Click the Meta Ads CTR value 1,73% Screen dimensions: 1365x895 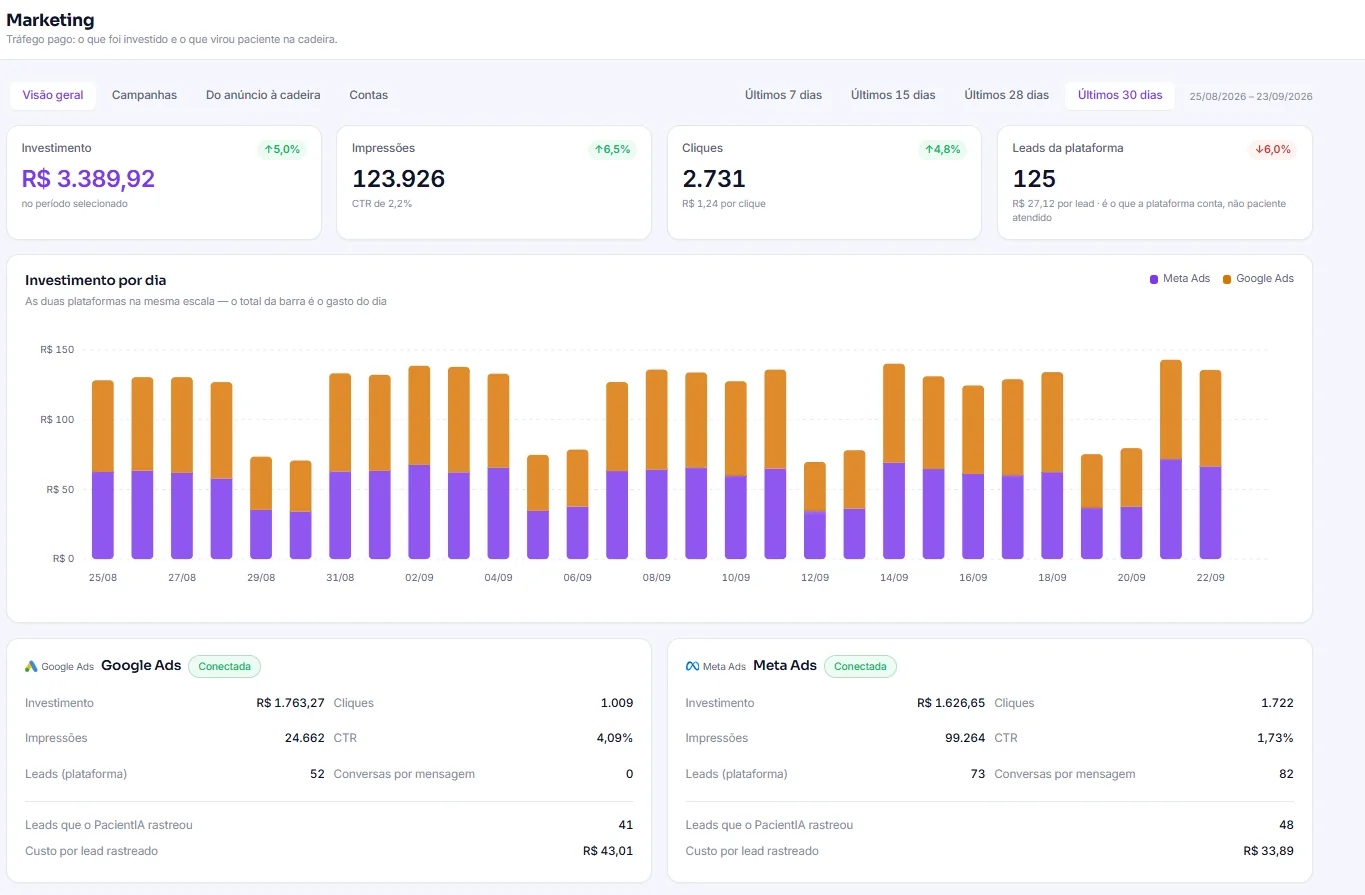(x=1275, y=738)
